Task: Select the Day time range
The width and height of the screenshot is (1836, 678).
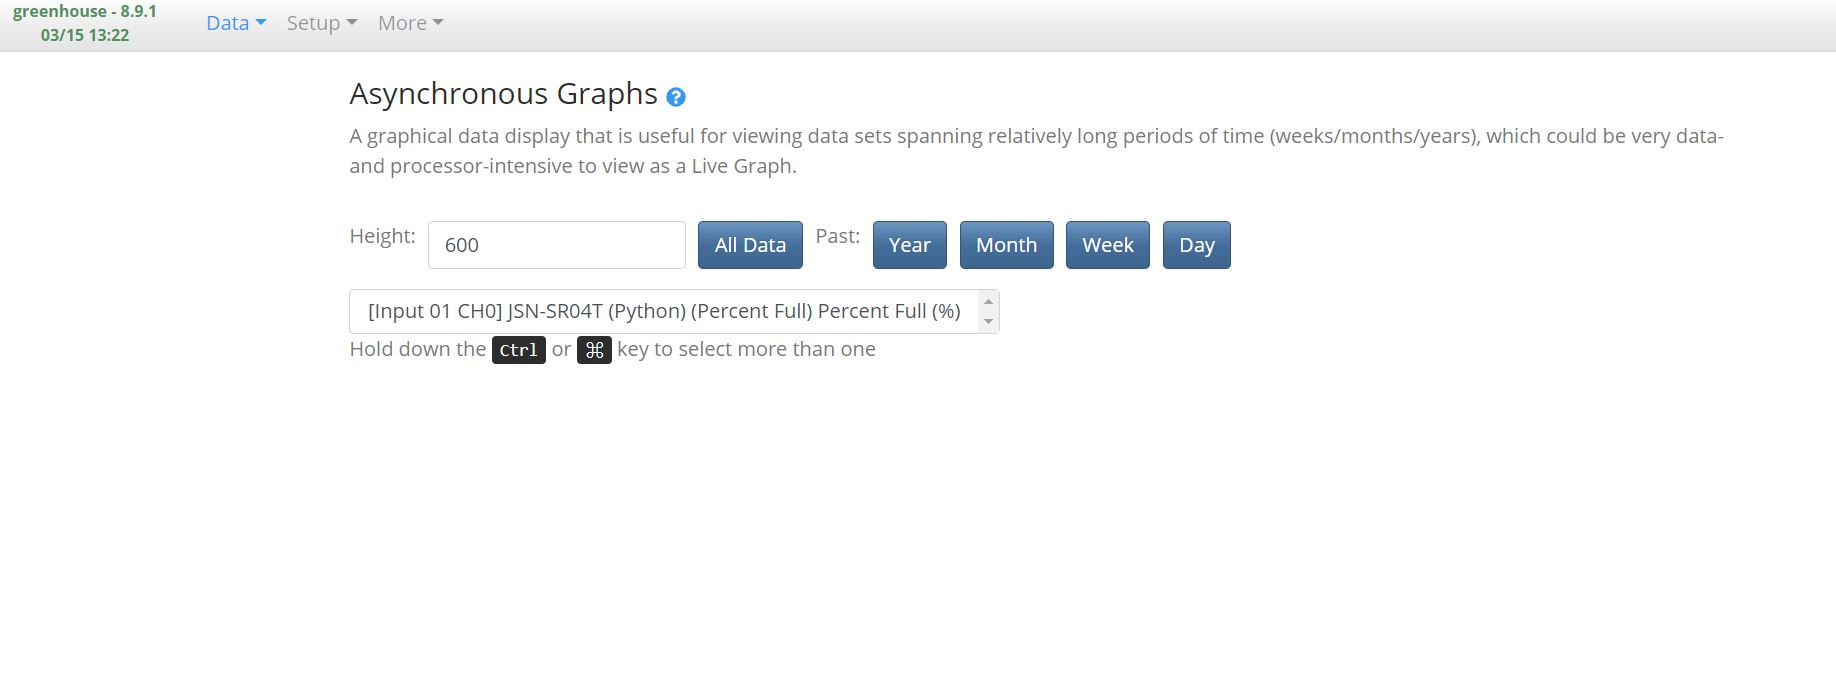Action: pos(1196,244)
